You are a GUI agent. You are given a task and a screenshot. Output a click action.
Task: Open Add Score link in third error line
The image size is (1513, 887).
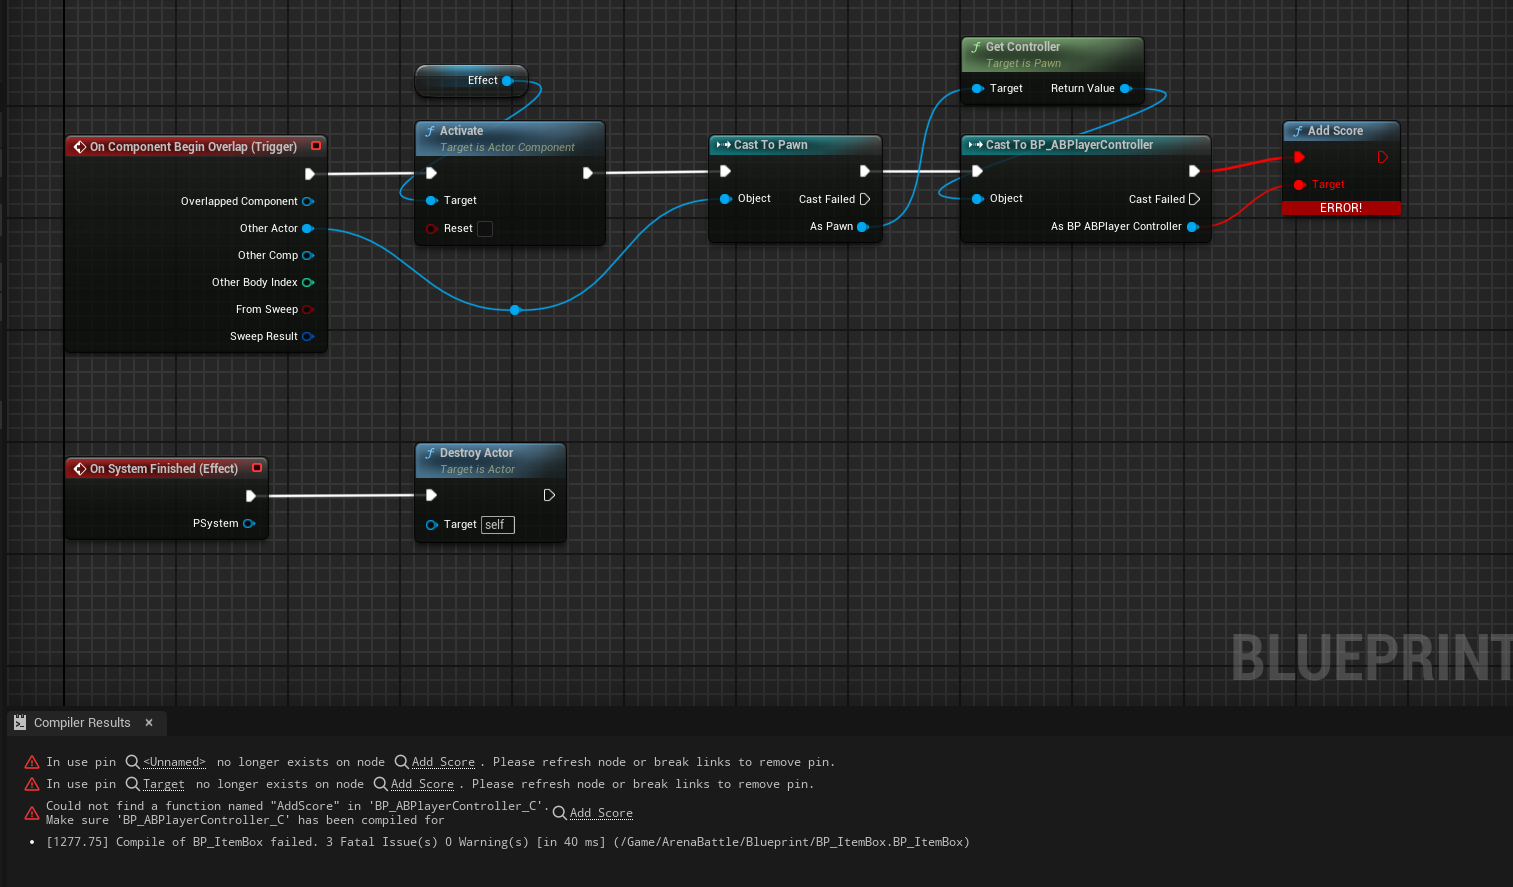pyautogui.click(x=601, y=813)
